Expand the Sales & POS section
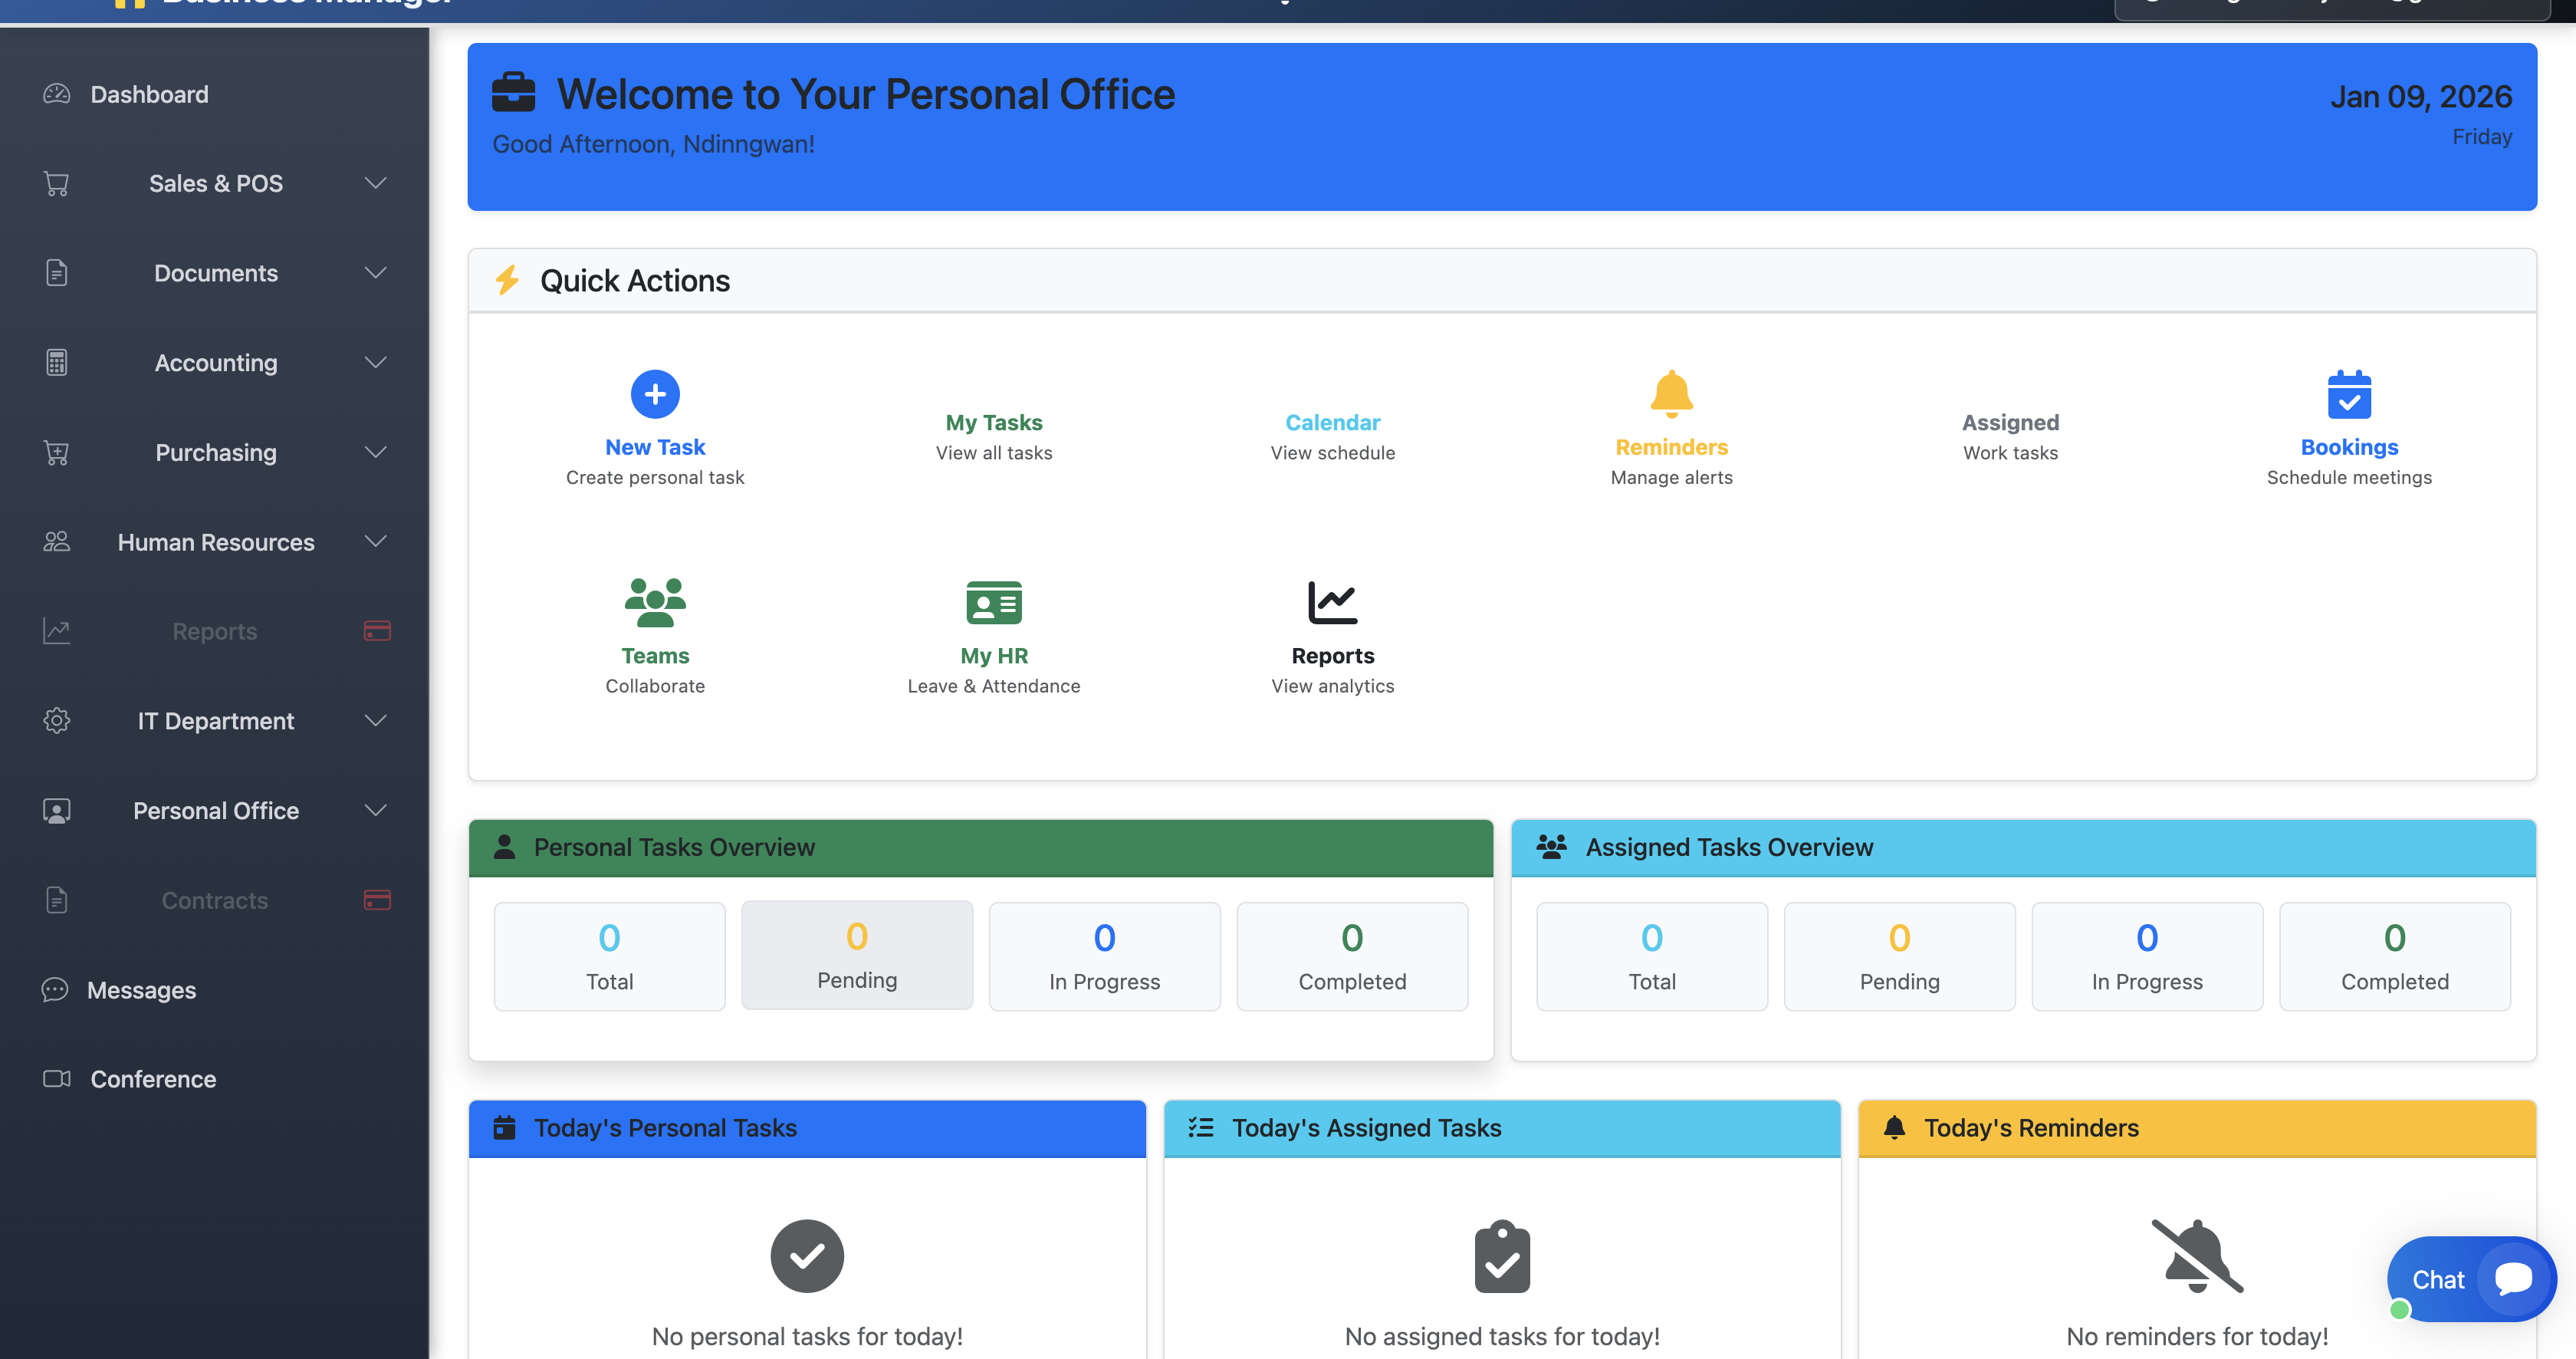This screenshot has height=1359, width=2576. (216, 183)
